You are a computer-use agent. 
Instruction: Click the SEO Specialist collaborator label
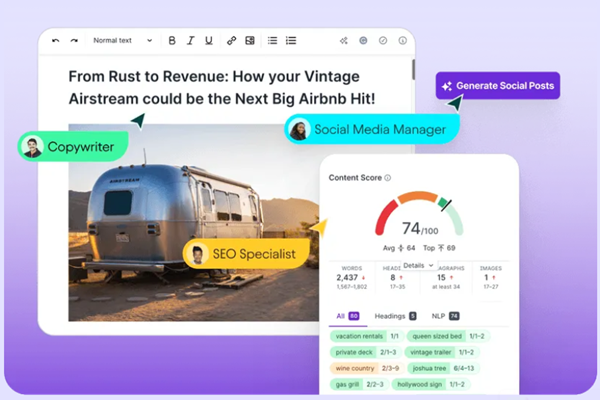pyautogui.click(x=247, y=253)
